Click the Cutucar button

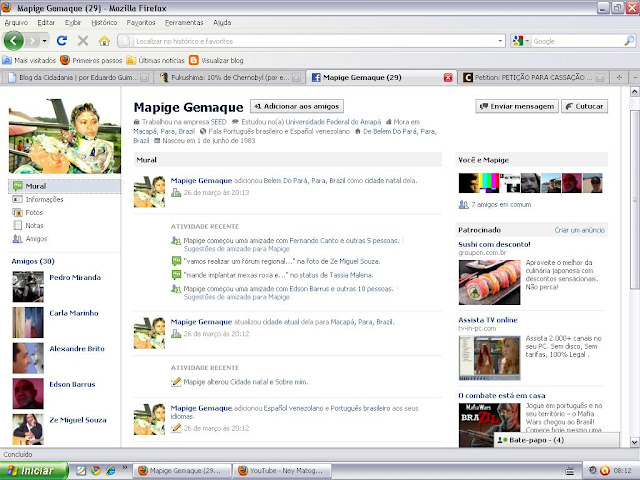point(584,106)
